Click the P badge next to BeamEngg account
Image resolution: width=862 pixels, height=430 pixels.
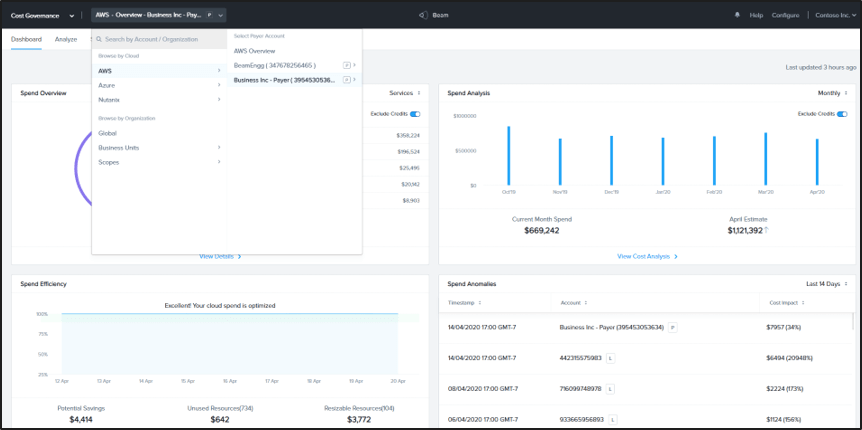pyautogui.click(x=346, y=65)
